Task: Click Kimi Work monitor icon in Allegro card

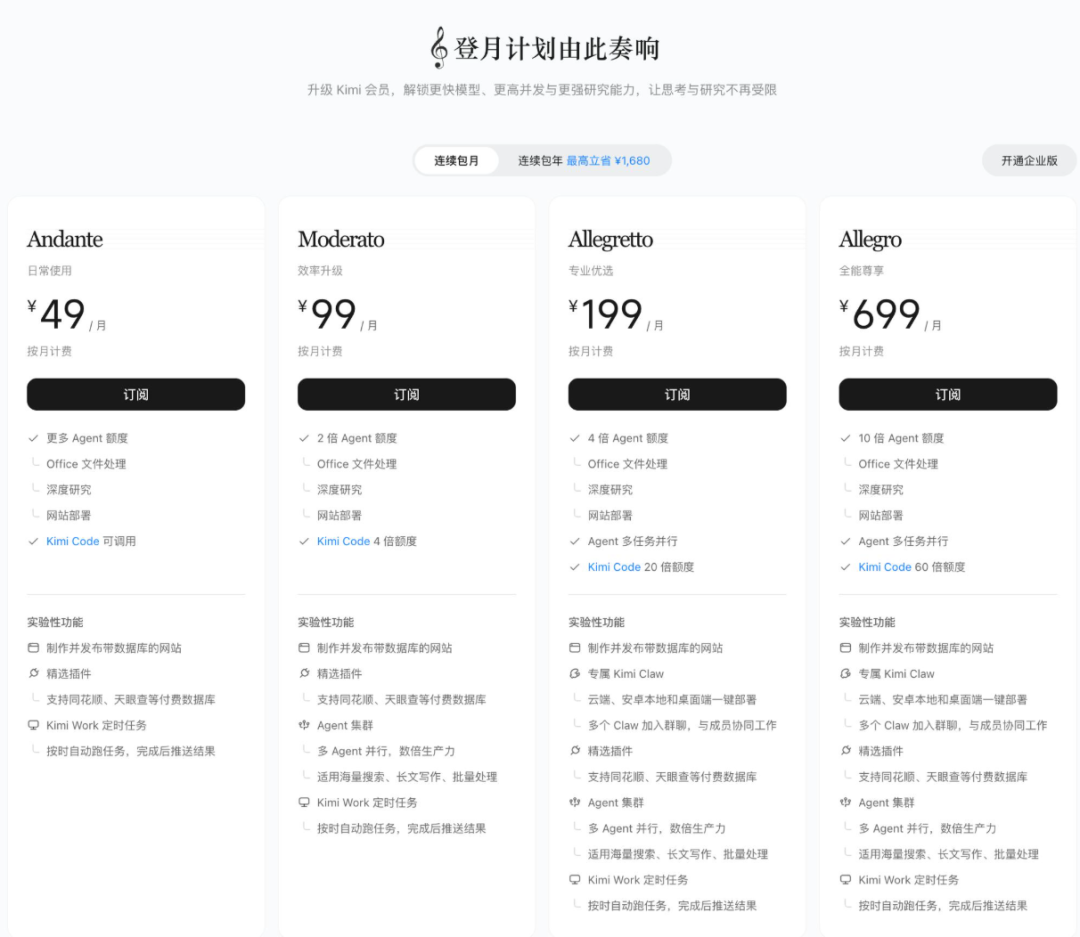Action: (x=845, y=879)
